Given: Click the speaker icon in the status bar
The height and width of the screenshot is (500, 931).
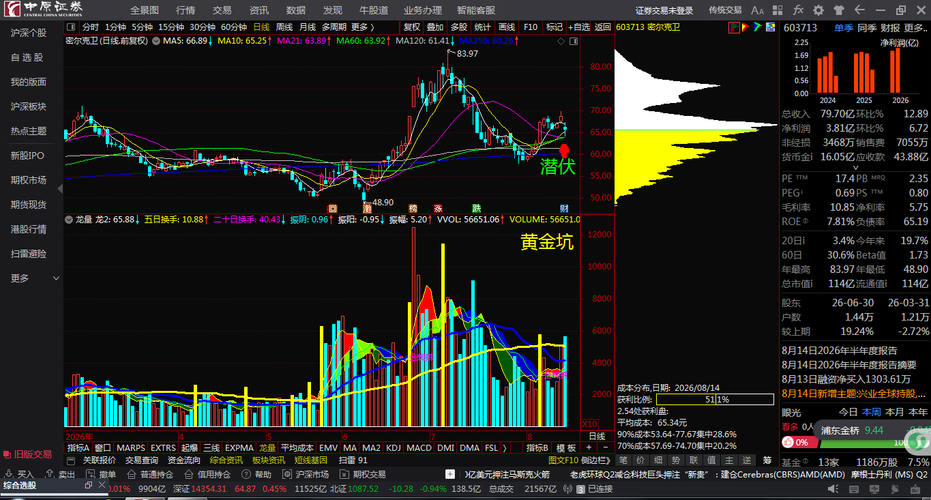Looking at the screenshot, I should 833,489.
